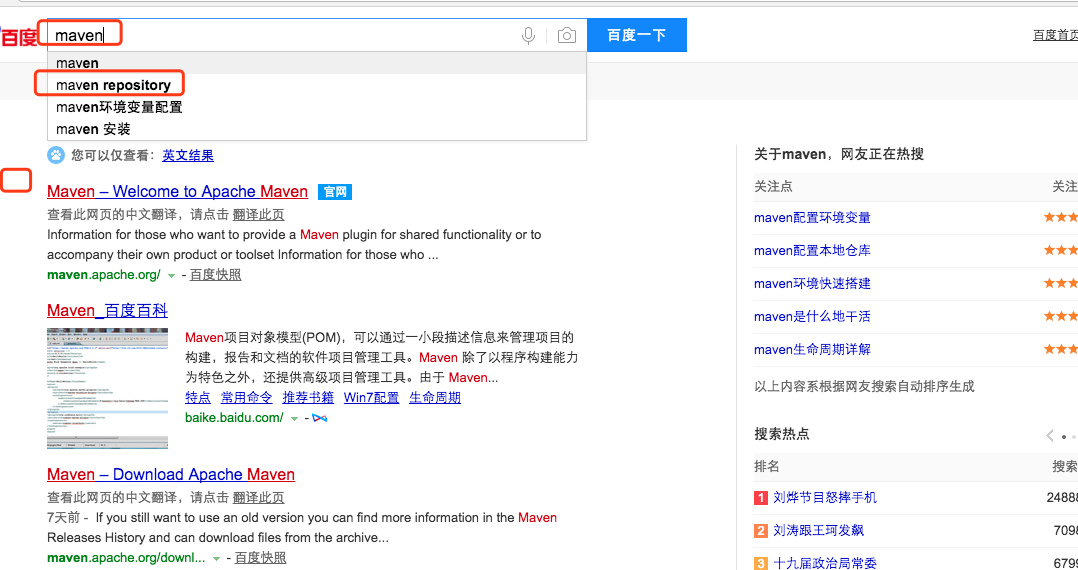Click the blue ribbon icon after baike.baidu.com

pyautogui.click(x=320, y=418)
